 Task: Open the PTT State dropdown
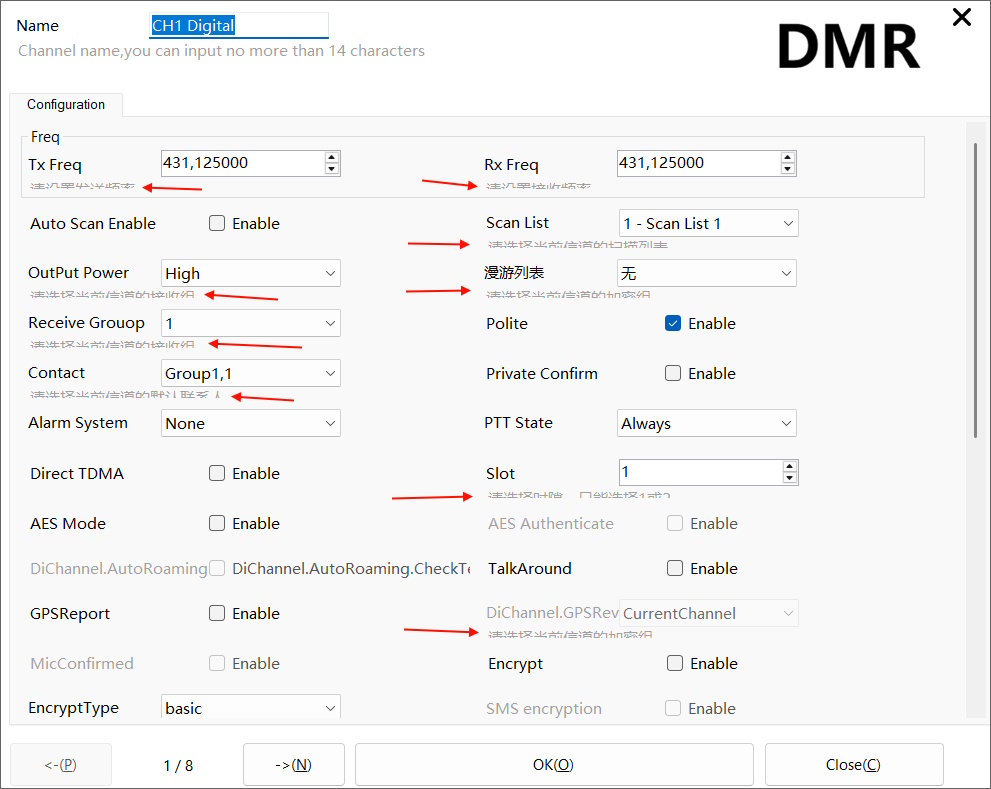point(707,424)
